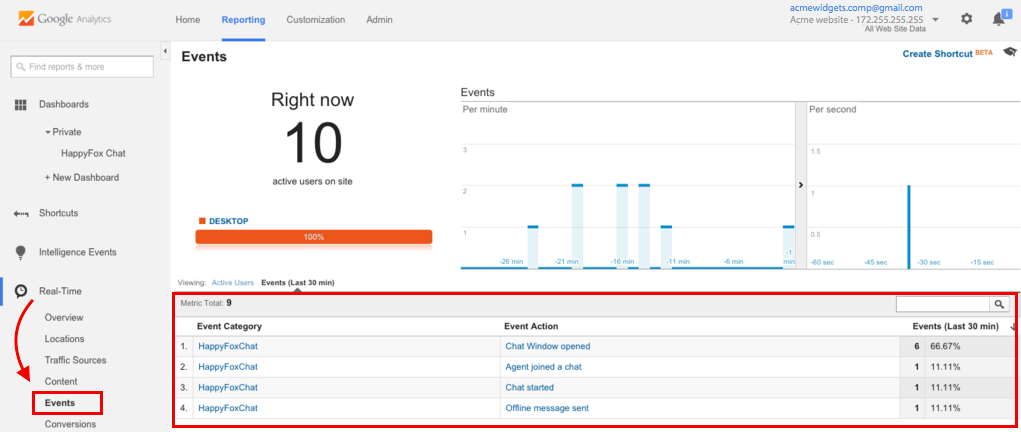The height and width of the screenshot is (432, 1021).
Task: Switch to the Active Users view
Action: click(232, 283)
